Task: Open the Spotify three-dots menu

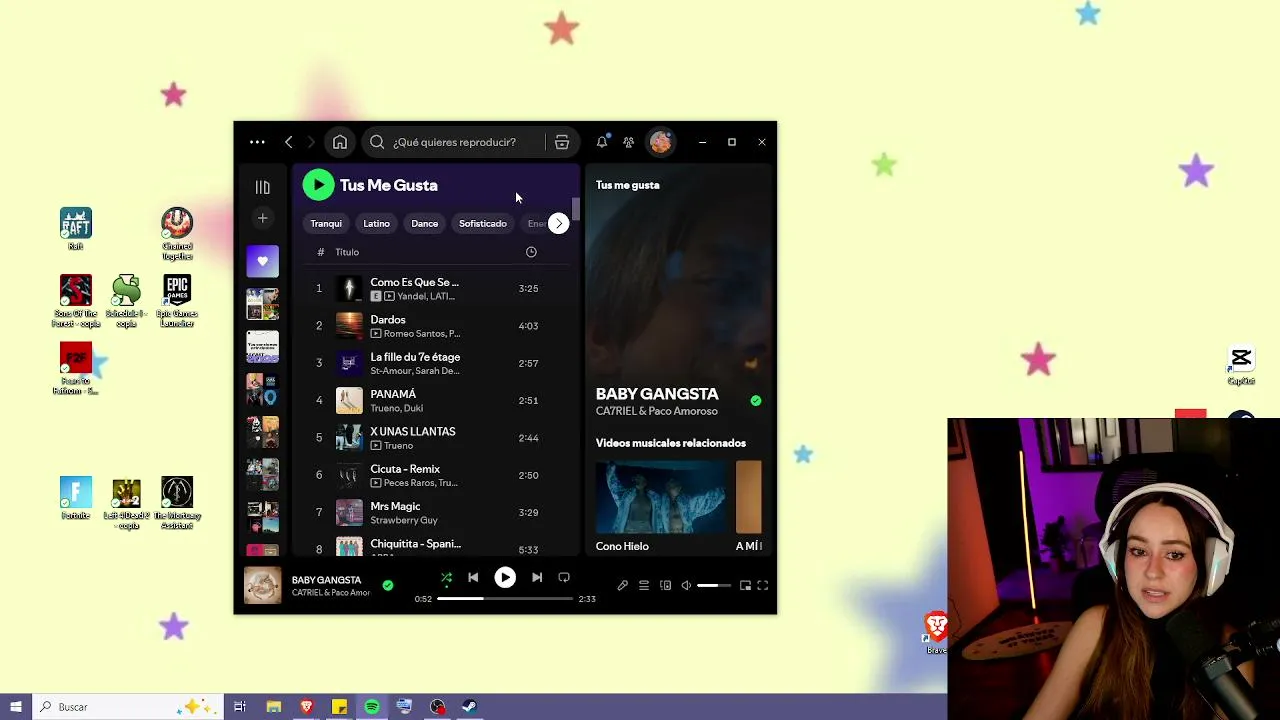Action: pyautogui.click(x=257, y=142)
